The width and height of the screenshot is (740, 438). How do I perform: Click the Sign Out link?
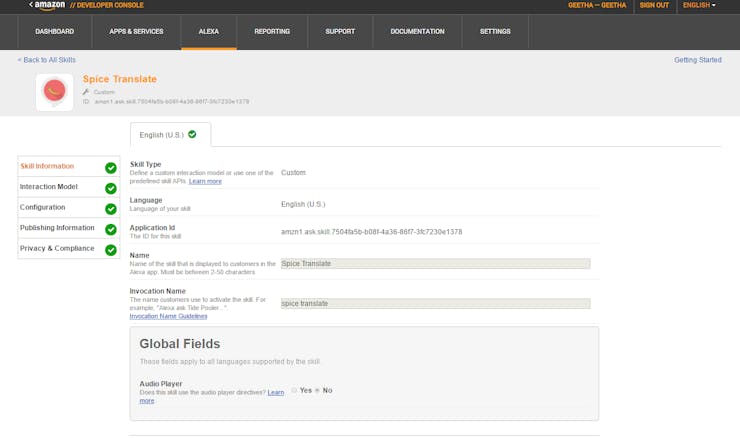click(x=654, y=5)
